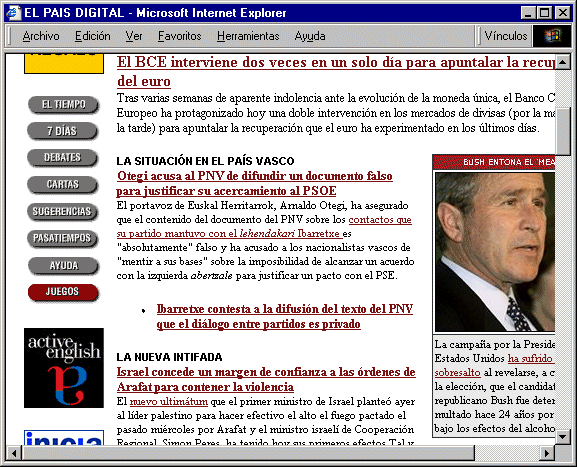The height and width of the screenshot is (467, 577).
Task: Open the Israel concede un margen headline
Action: [x=266, y=379]
